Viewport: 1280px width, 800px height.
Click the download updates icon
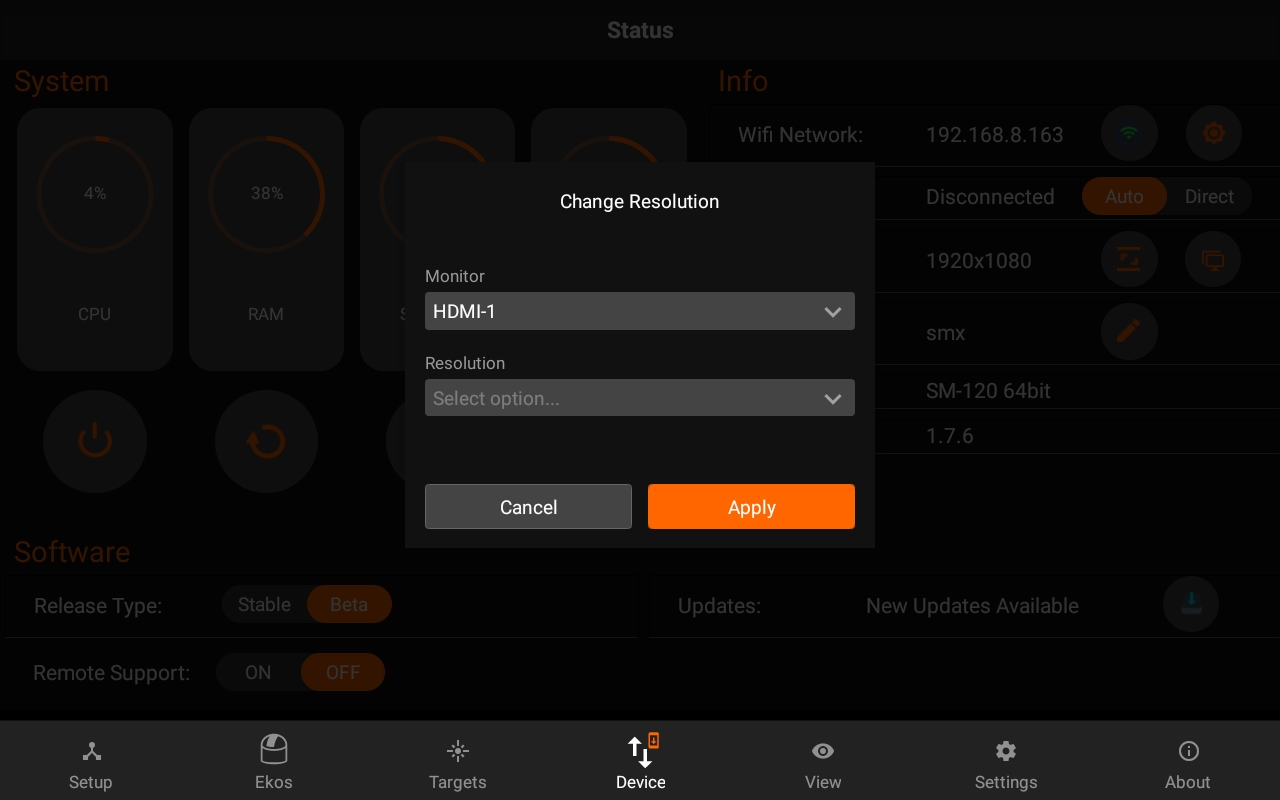pos(1191,603)
